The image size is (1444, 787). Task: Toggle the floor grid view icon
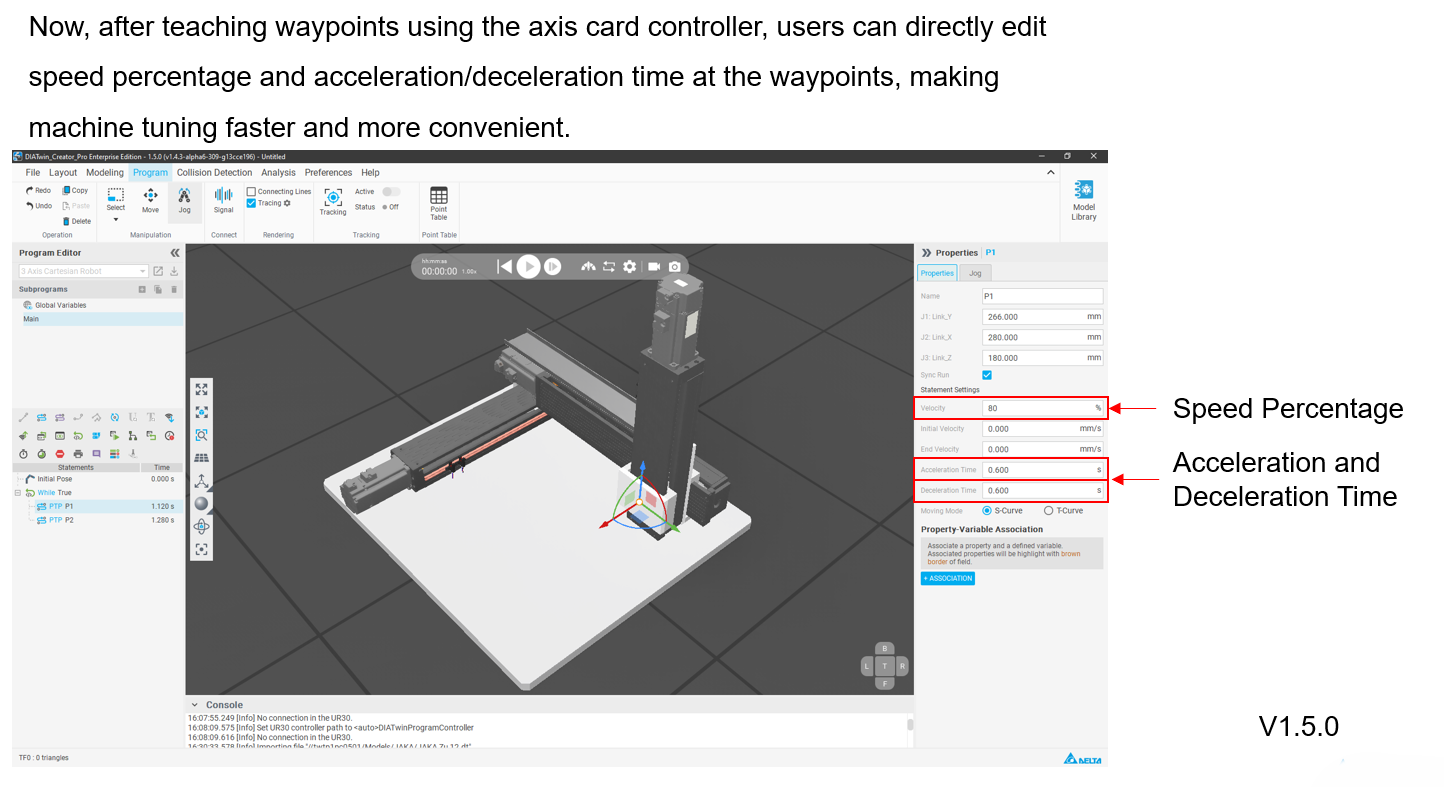click(x=202, y=458)
